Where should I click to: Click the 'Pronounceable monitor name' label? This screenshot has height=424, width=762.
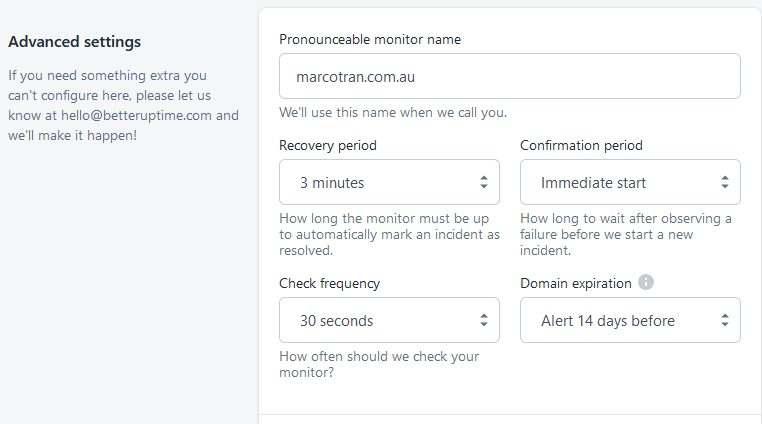coord(370,40)
